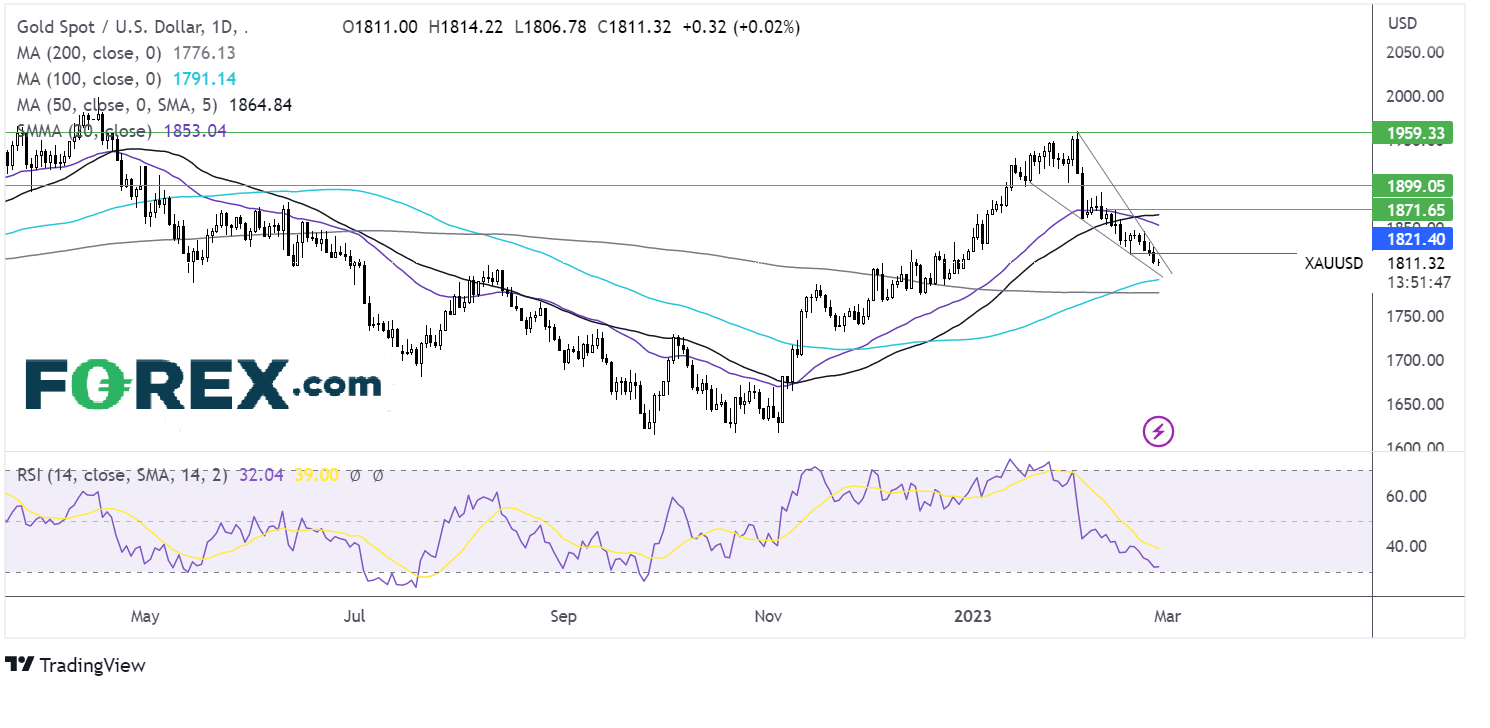Click the 1959.33 green price label
Screen dimensions: 1490x728
click(x=1412, y=133)
